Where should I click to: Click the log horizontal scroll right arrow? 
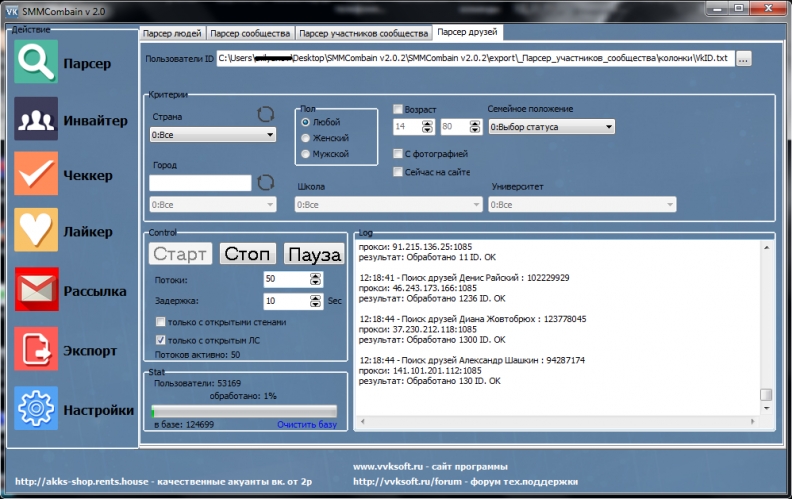pyautogui.click(x=752, y=421)
